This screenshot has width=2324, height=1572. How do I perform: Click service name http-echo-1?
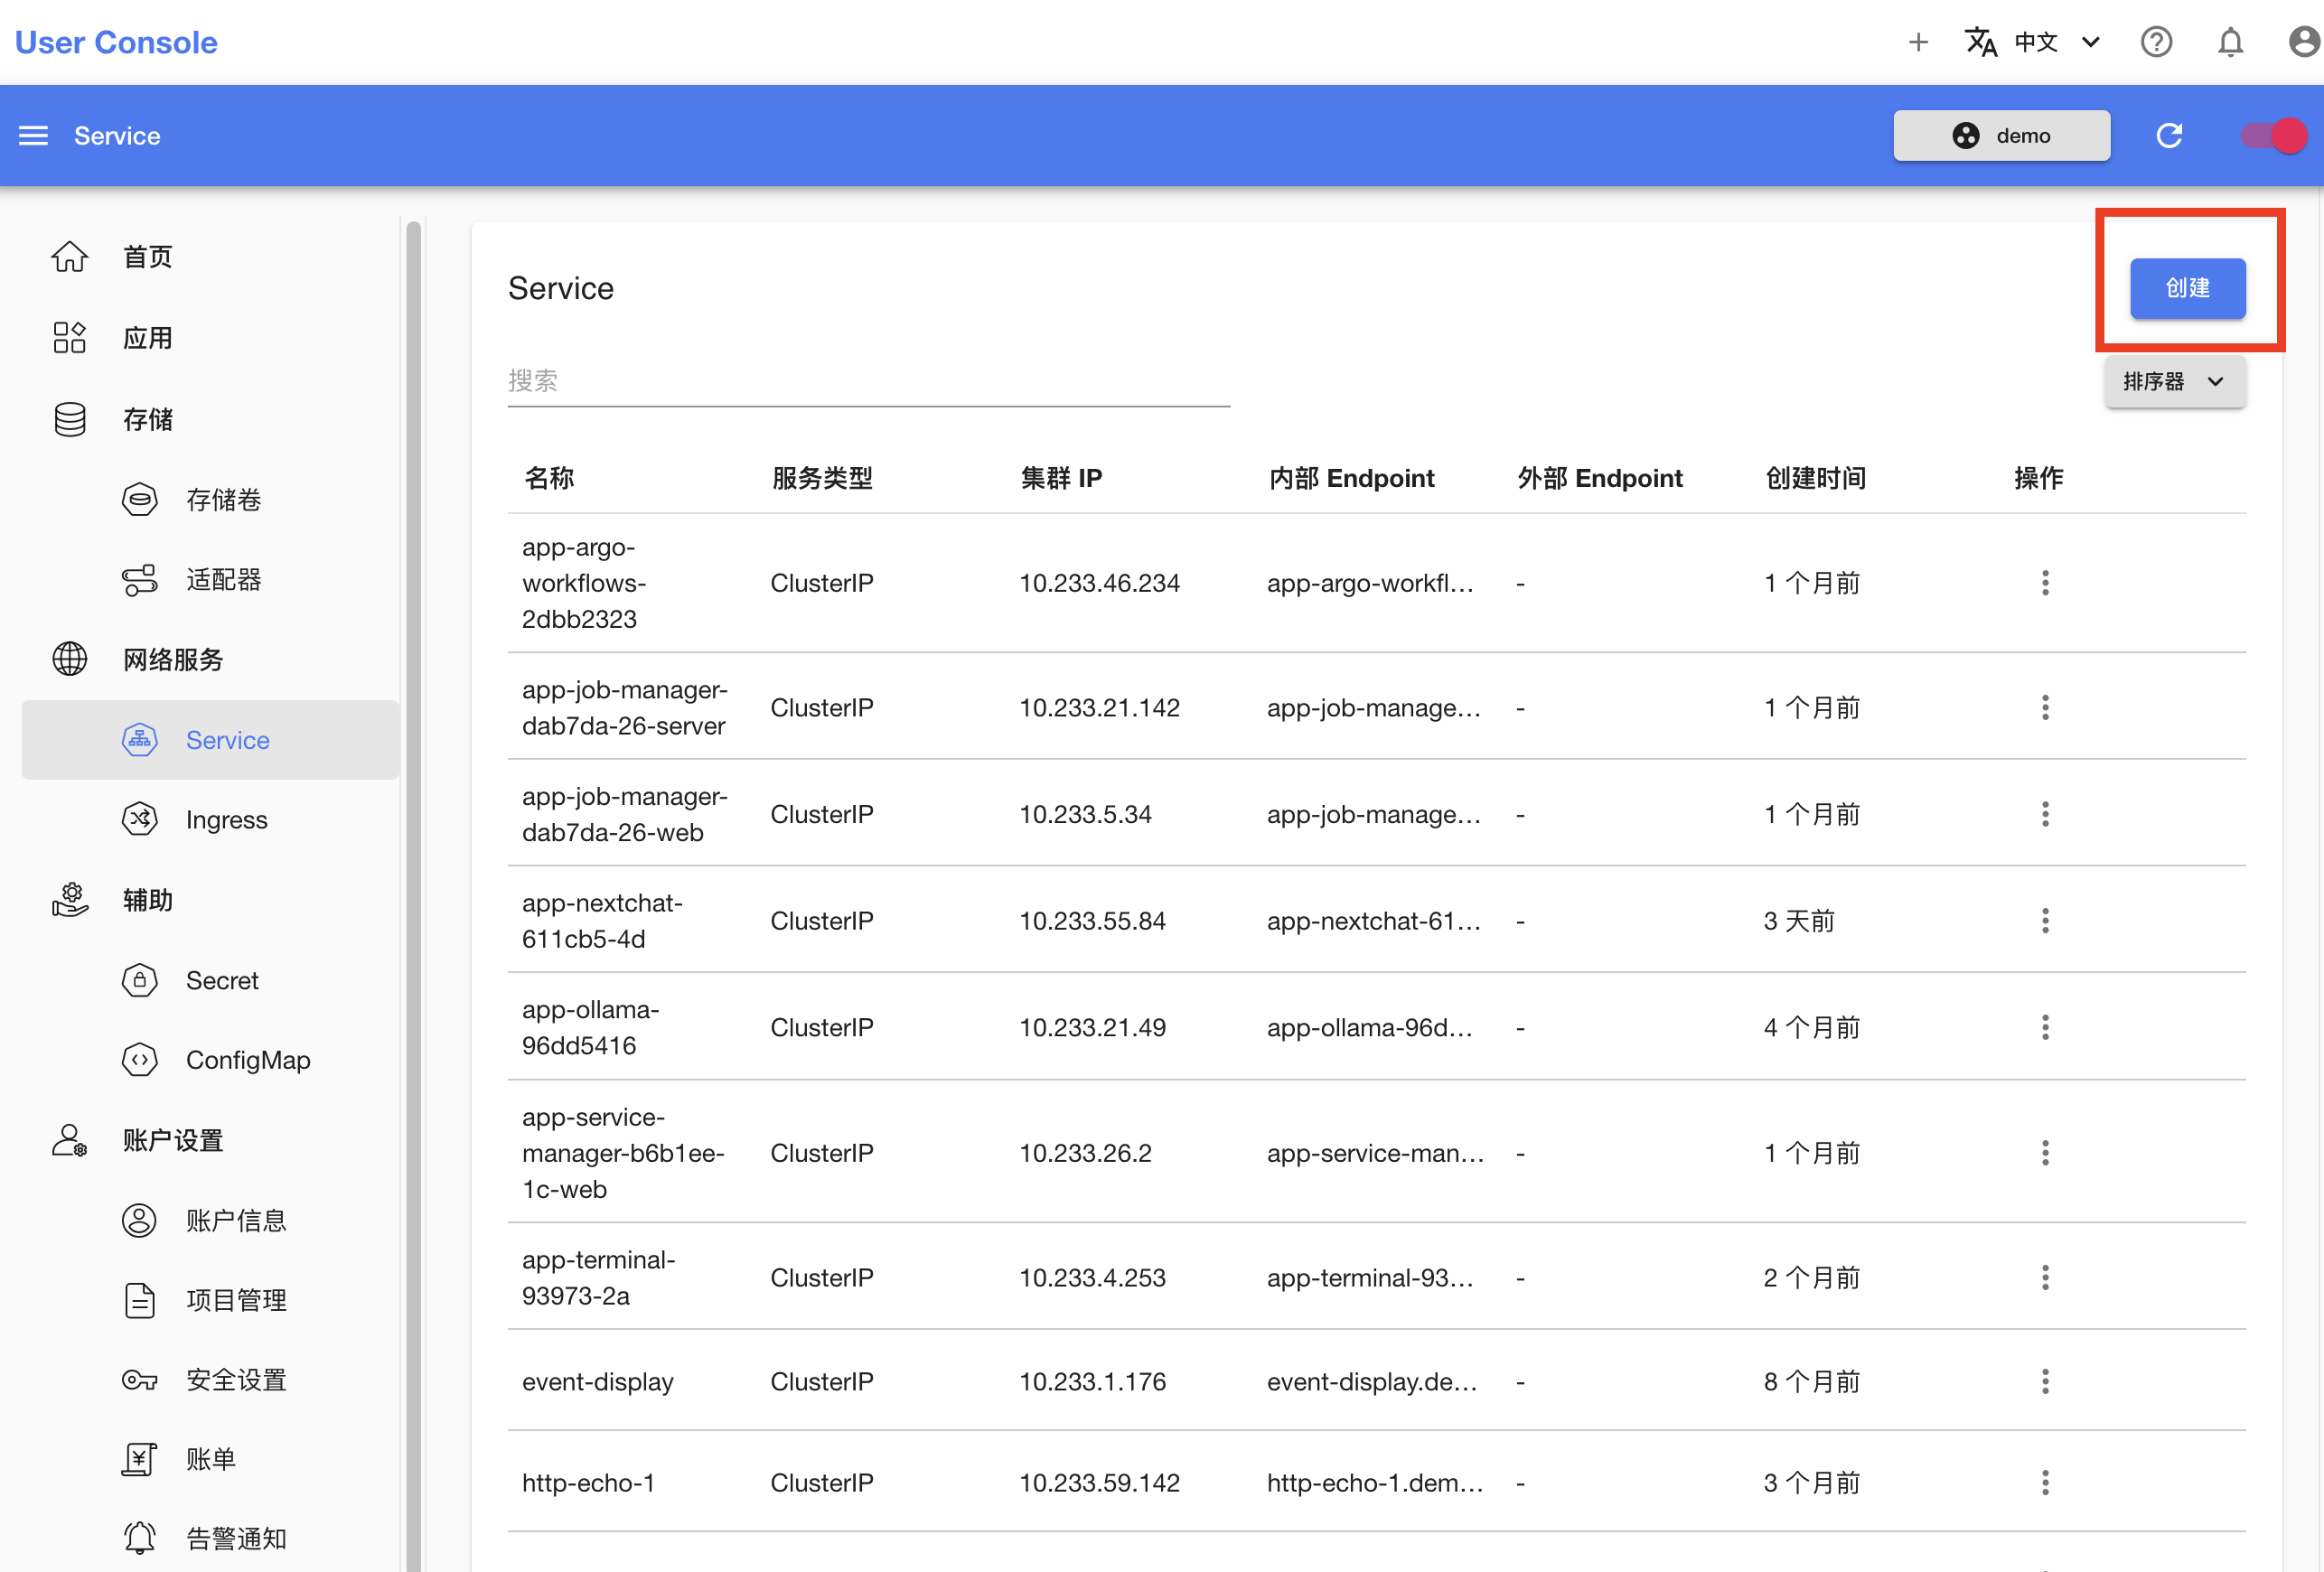click(588, 1483)
